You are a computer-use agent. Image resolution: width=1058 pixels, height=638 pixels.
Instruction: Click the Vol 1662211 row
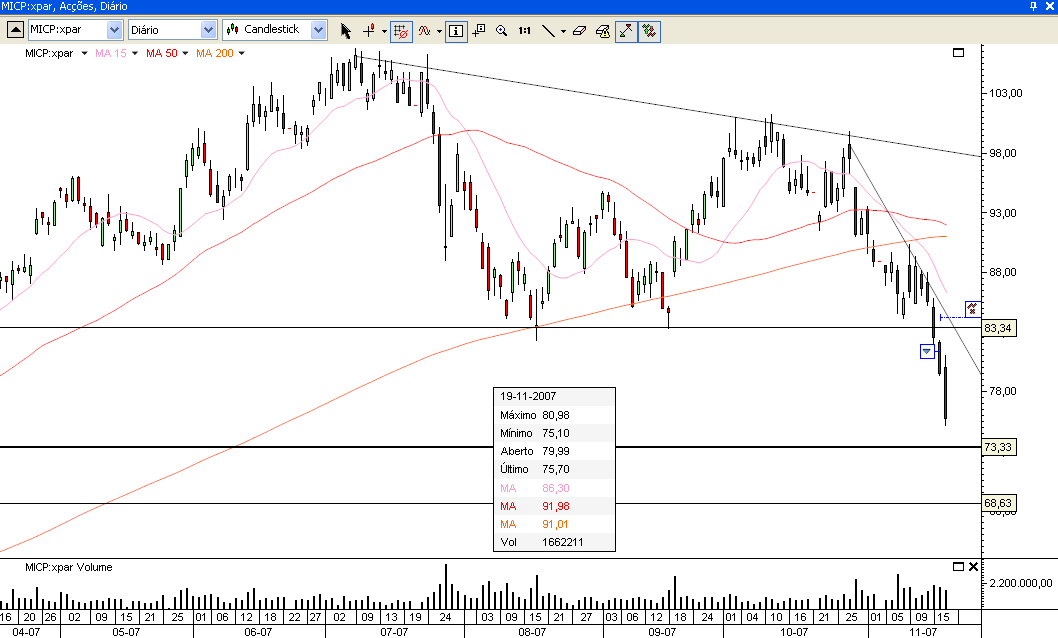tap(555, 542)
